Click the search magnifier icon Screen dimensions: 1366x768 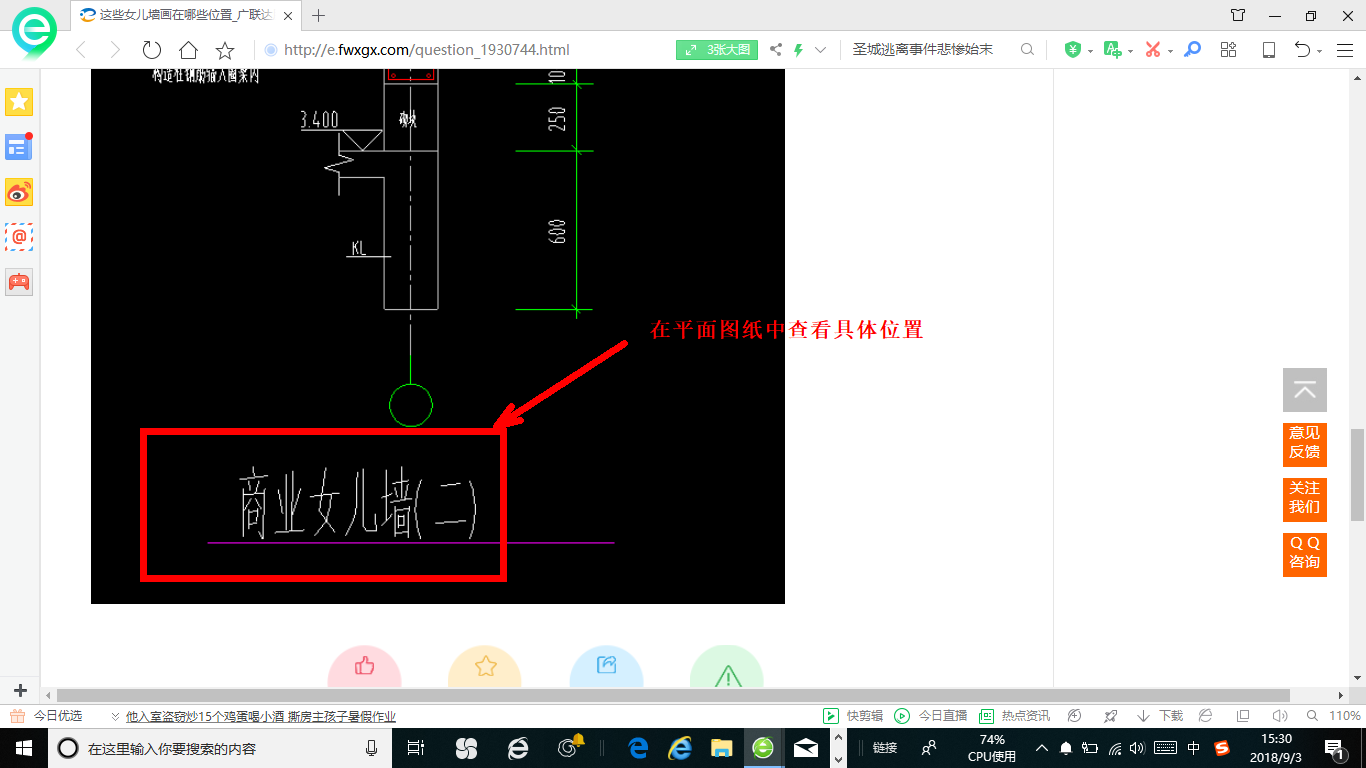[1027, 50]
